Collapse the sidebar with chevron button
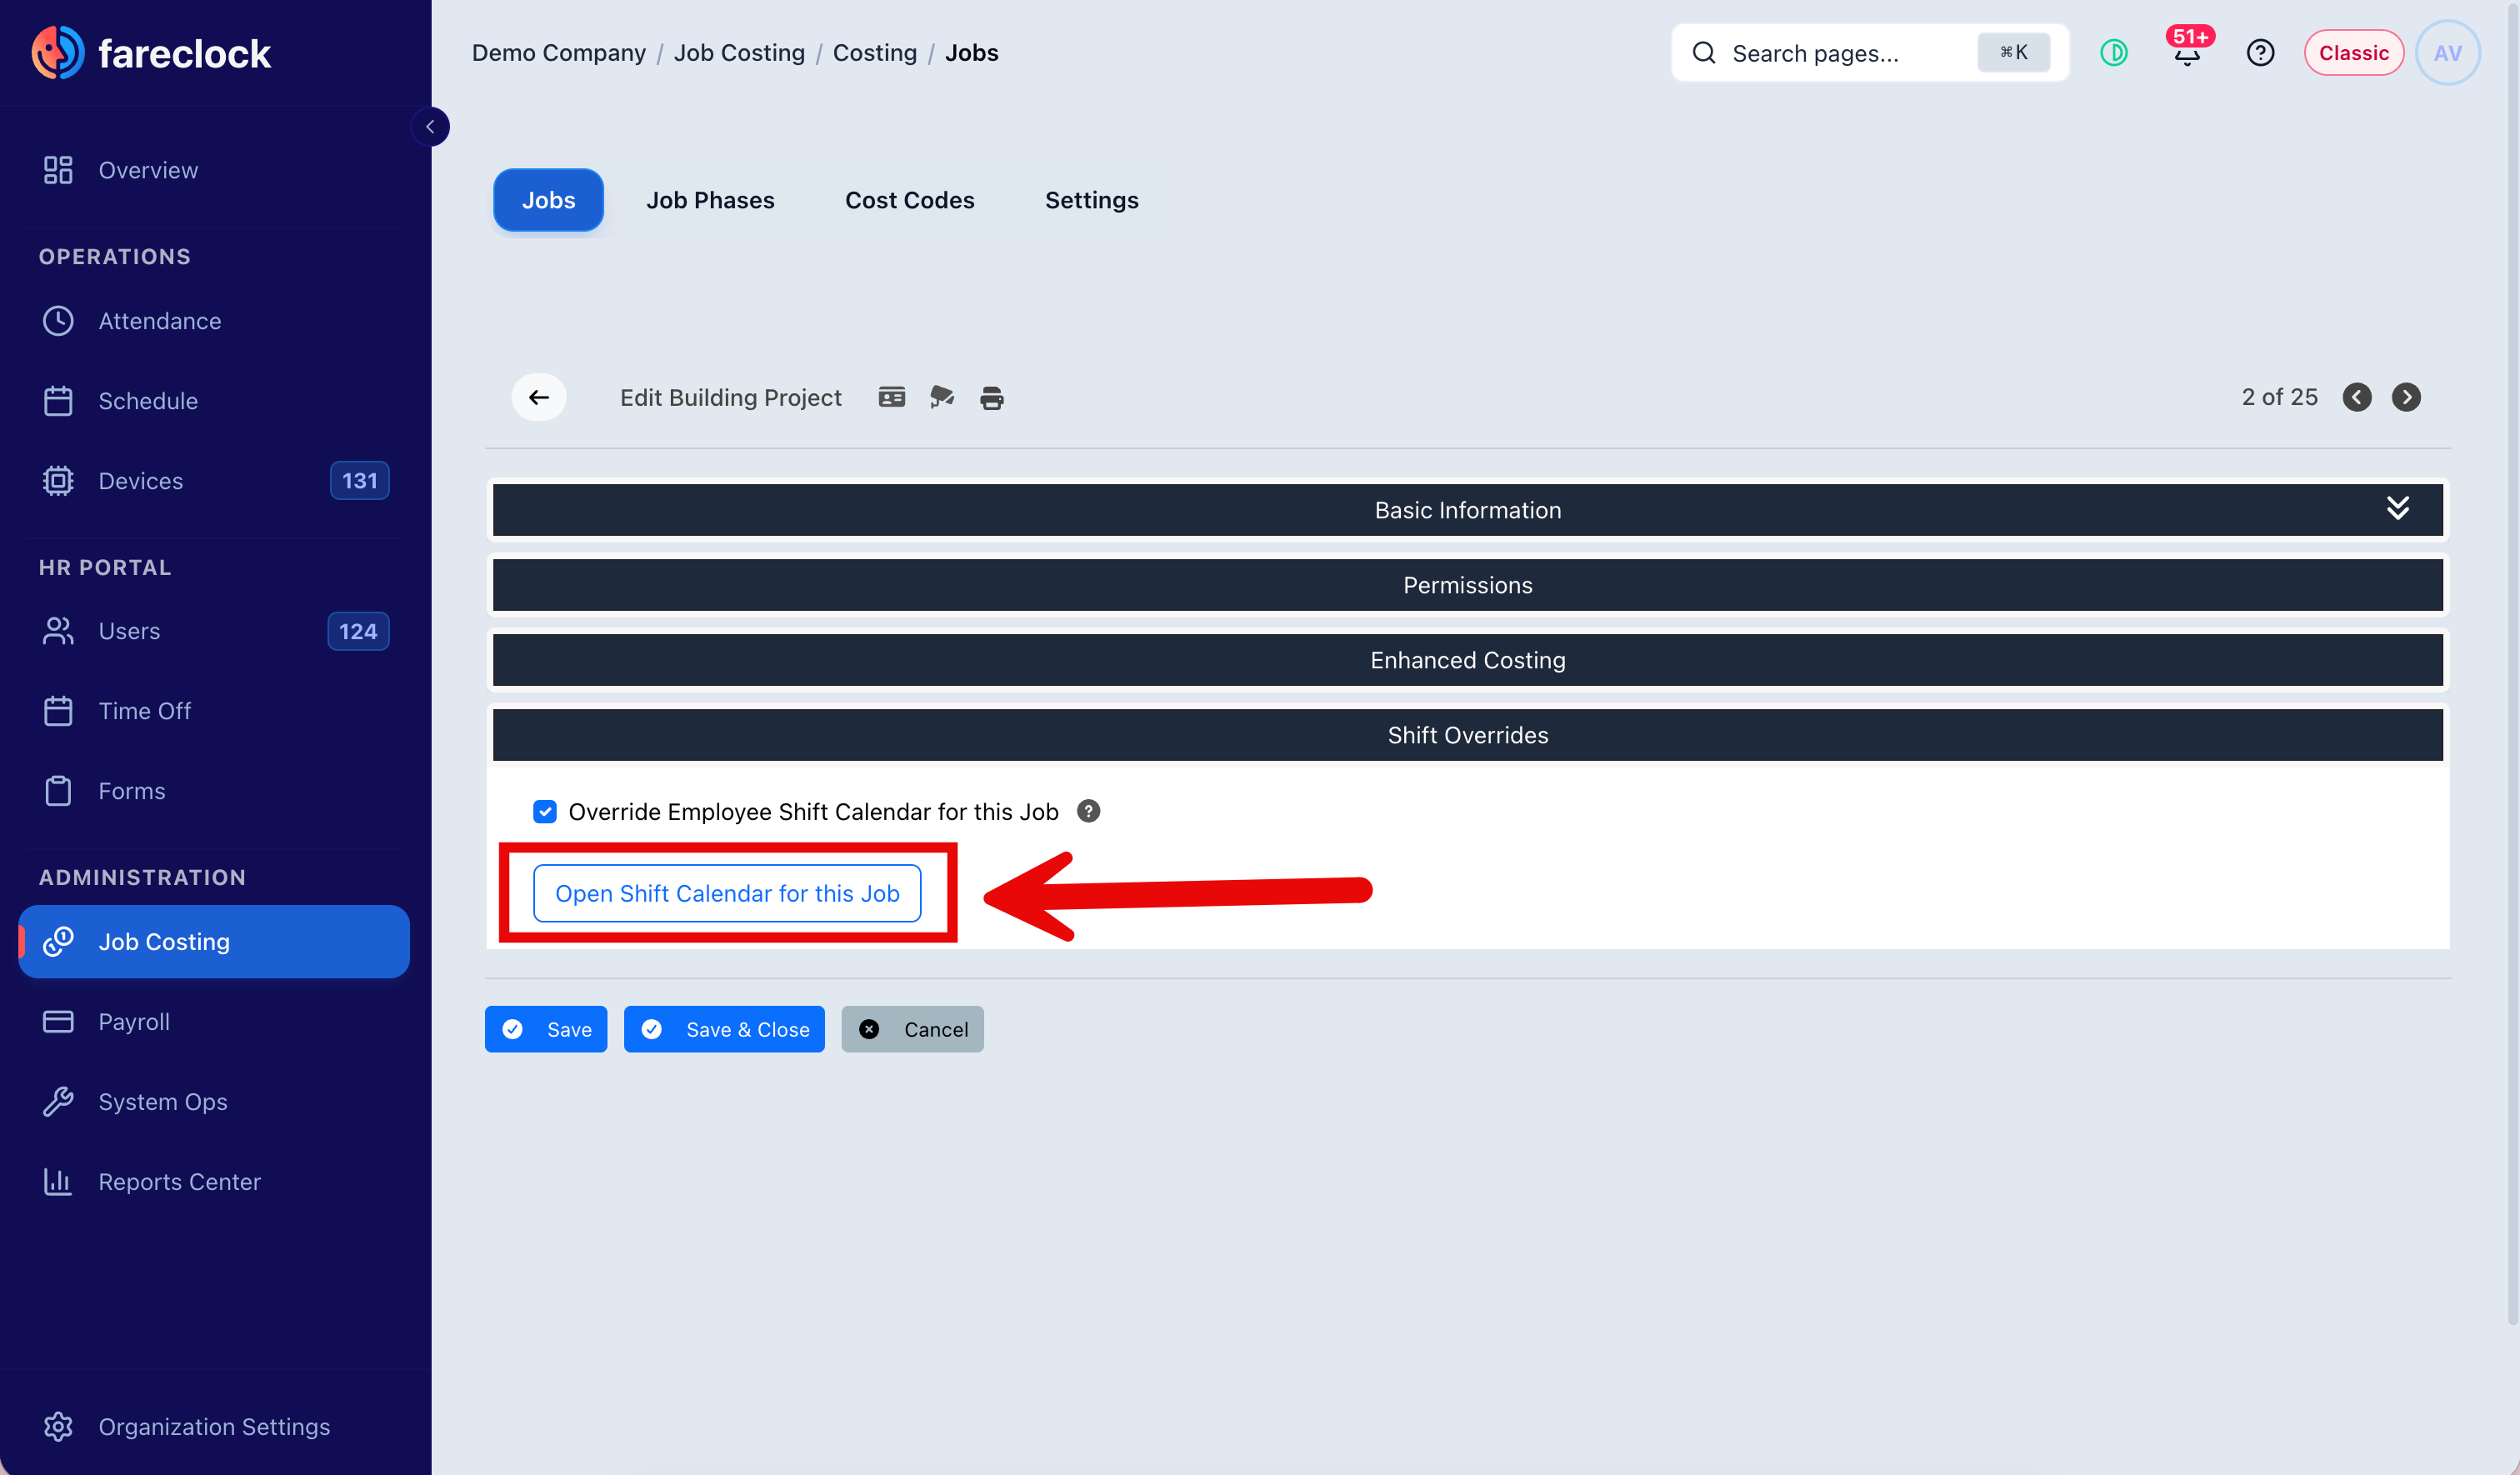The image size is (2520, 1475). tap(430, 127)
